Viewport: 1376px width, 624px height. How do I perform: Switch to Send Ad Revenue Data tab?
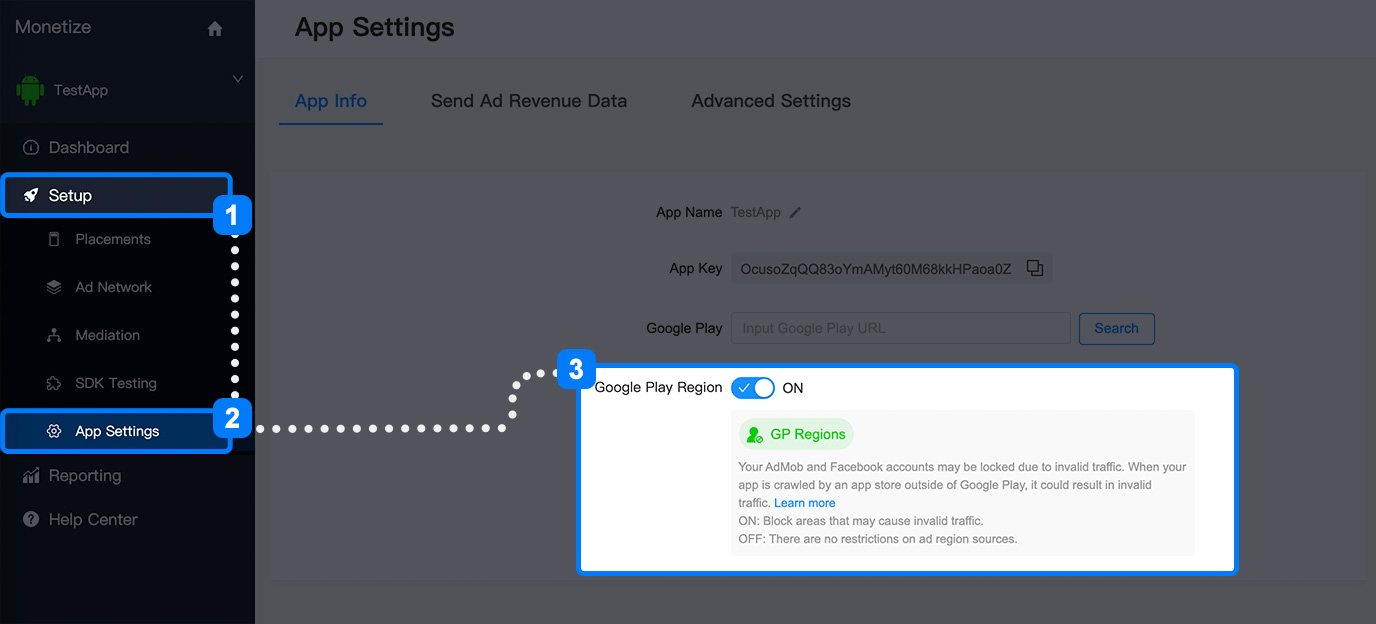click(x=529, y=101)
